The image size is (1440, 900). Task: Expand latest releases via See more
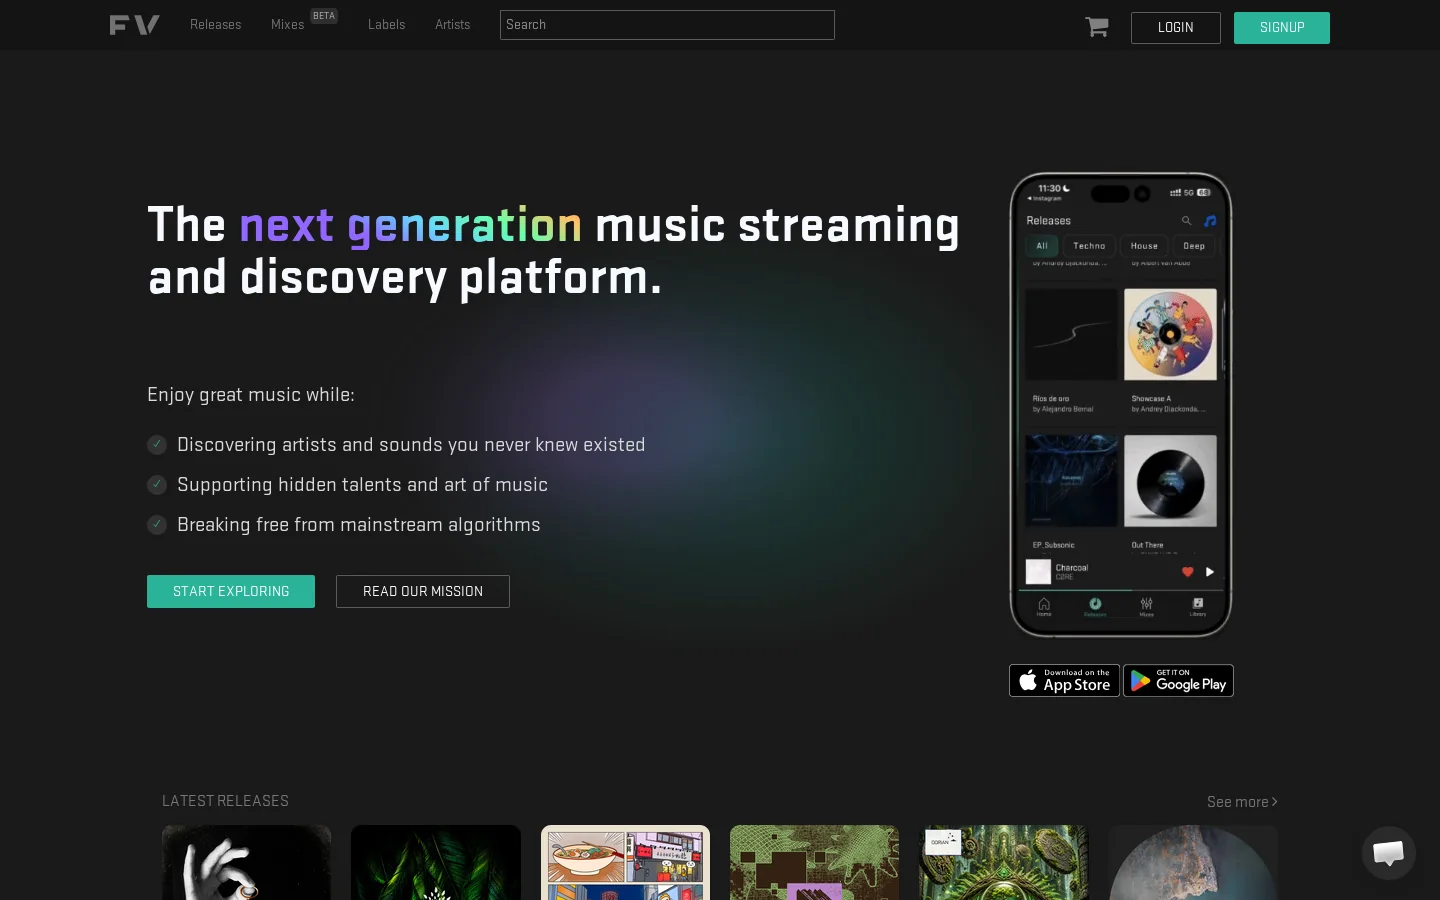coord(1242,802)
